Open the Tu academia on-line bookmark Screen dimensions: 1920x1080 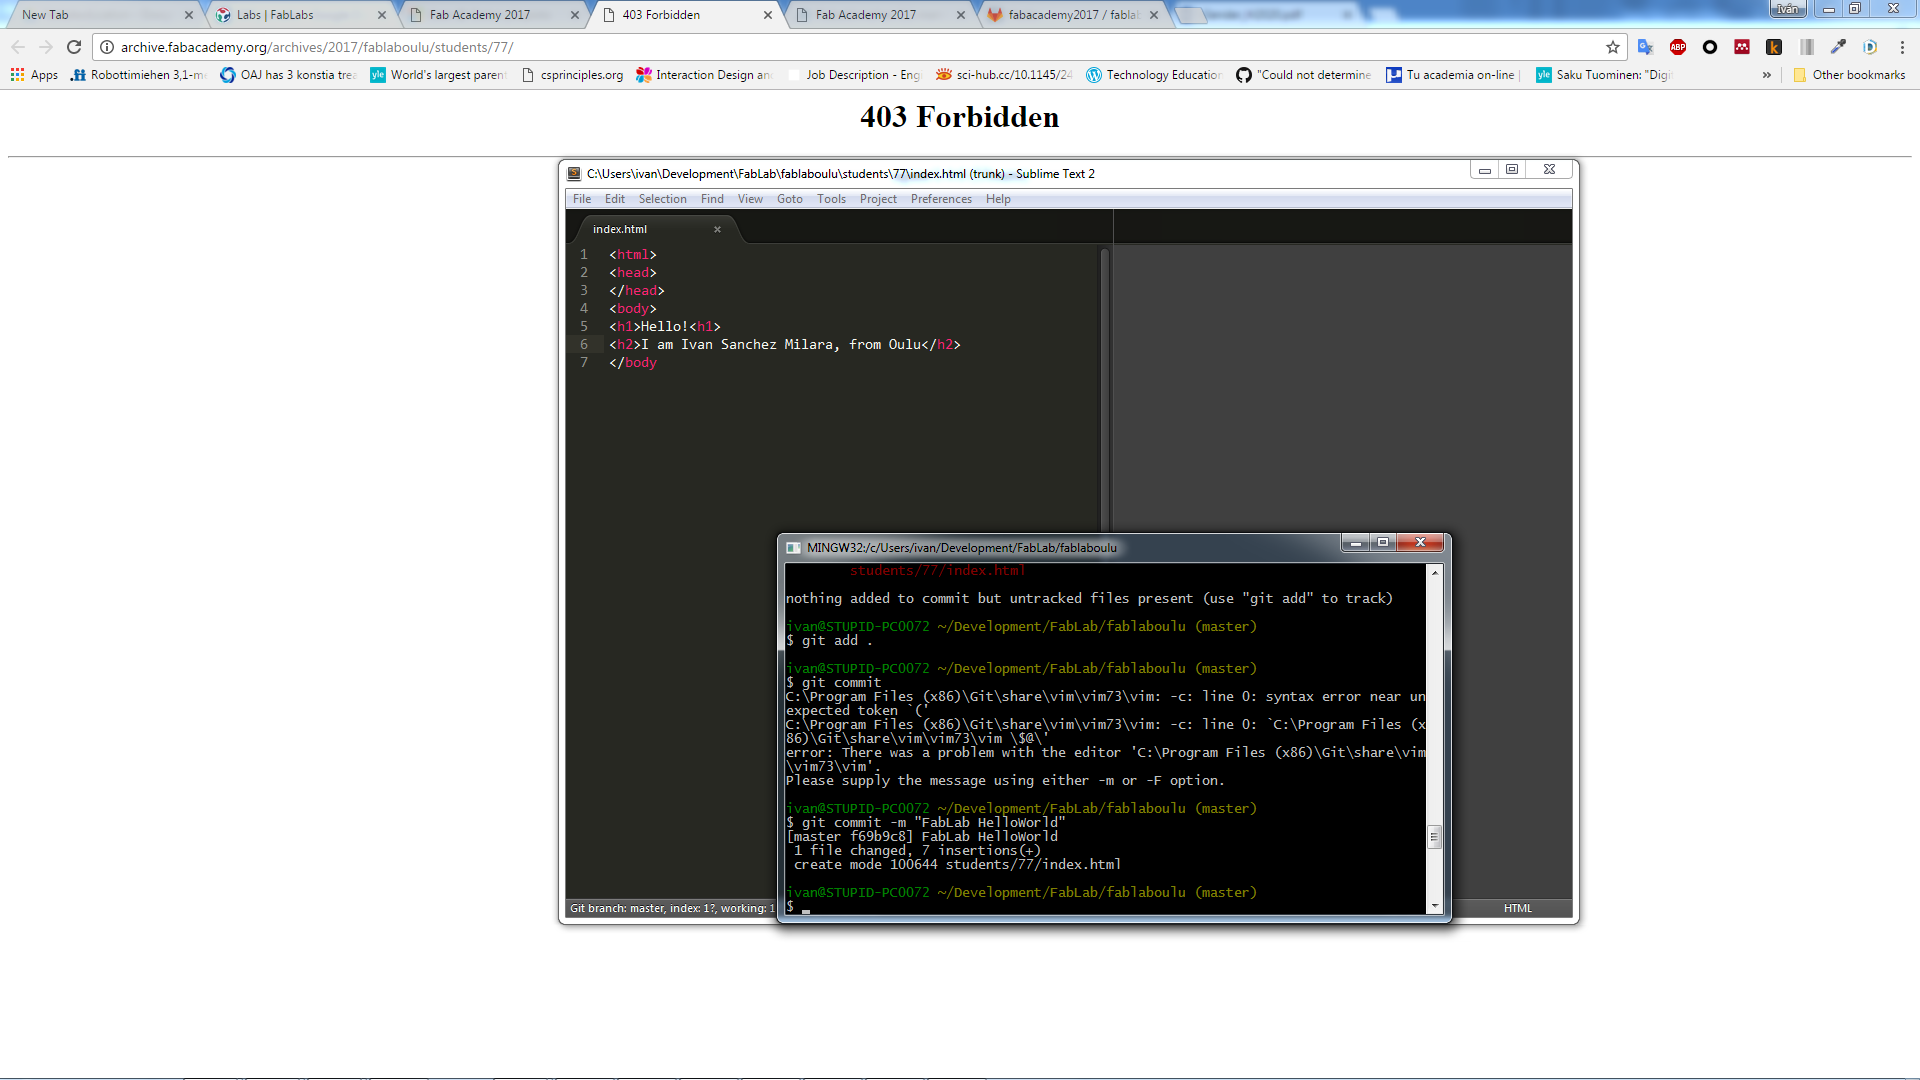(x=1454, y=75)
